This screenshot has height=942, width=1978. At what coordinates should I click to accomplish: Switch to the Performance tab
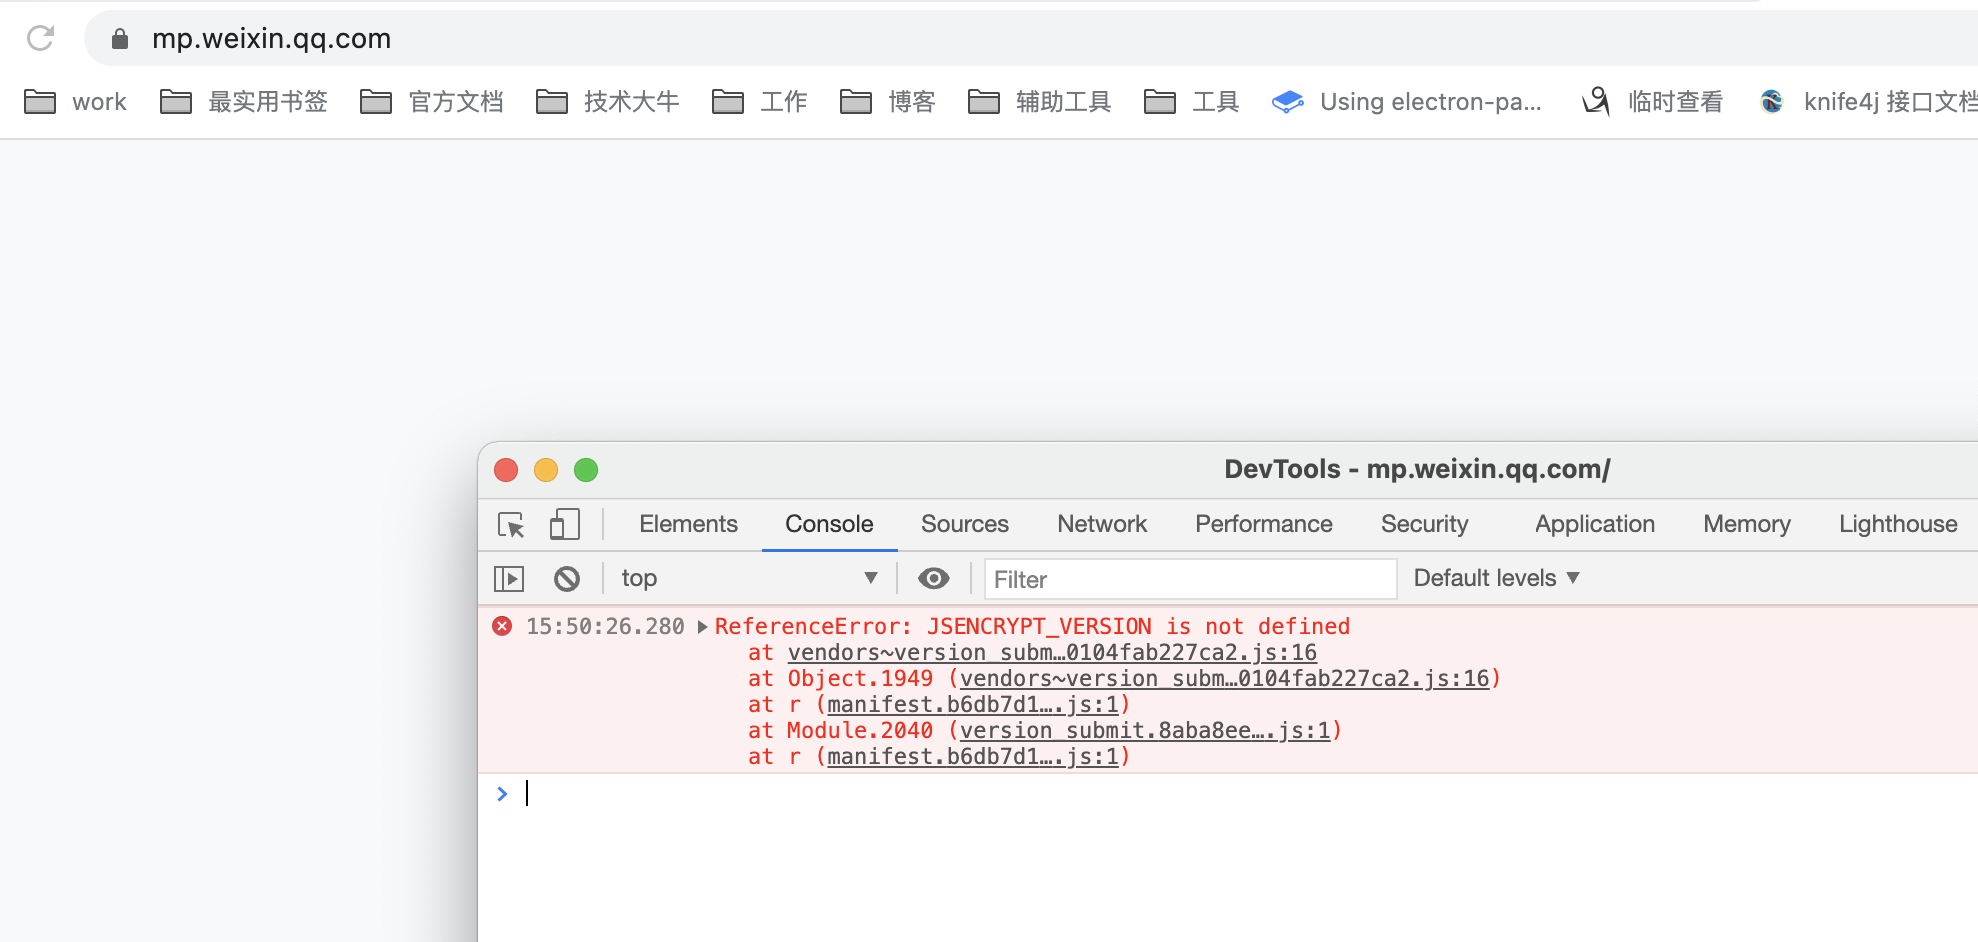[1264, 524]
